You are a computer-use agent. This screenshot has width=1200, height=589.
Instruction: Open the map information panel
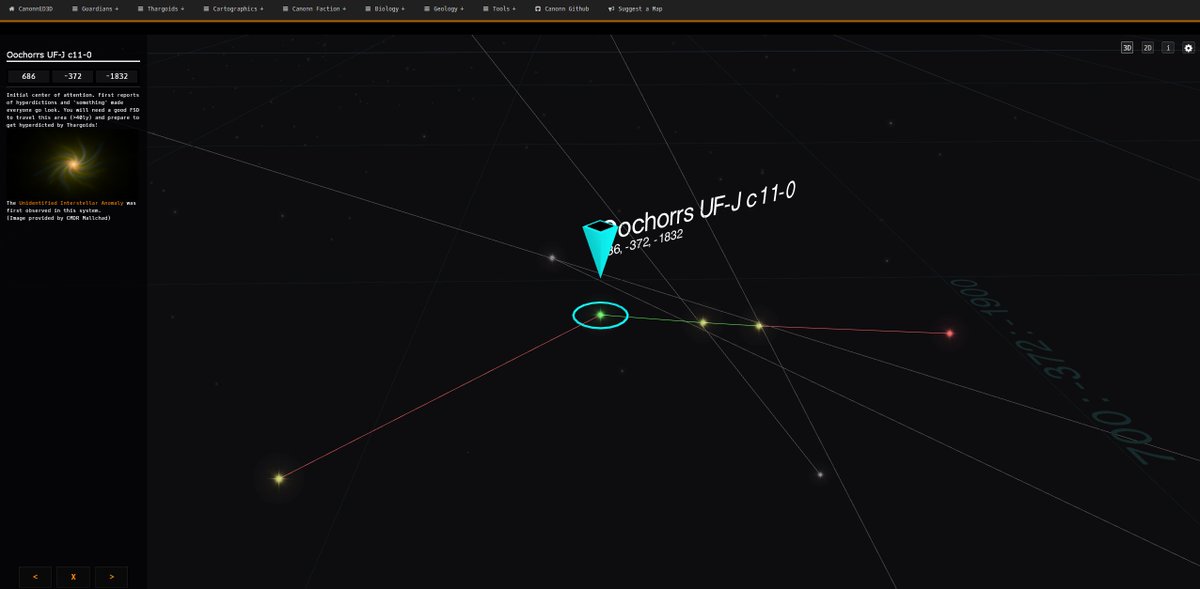coord(1167,47)
